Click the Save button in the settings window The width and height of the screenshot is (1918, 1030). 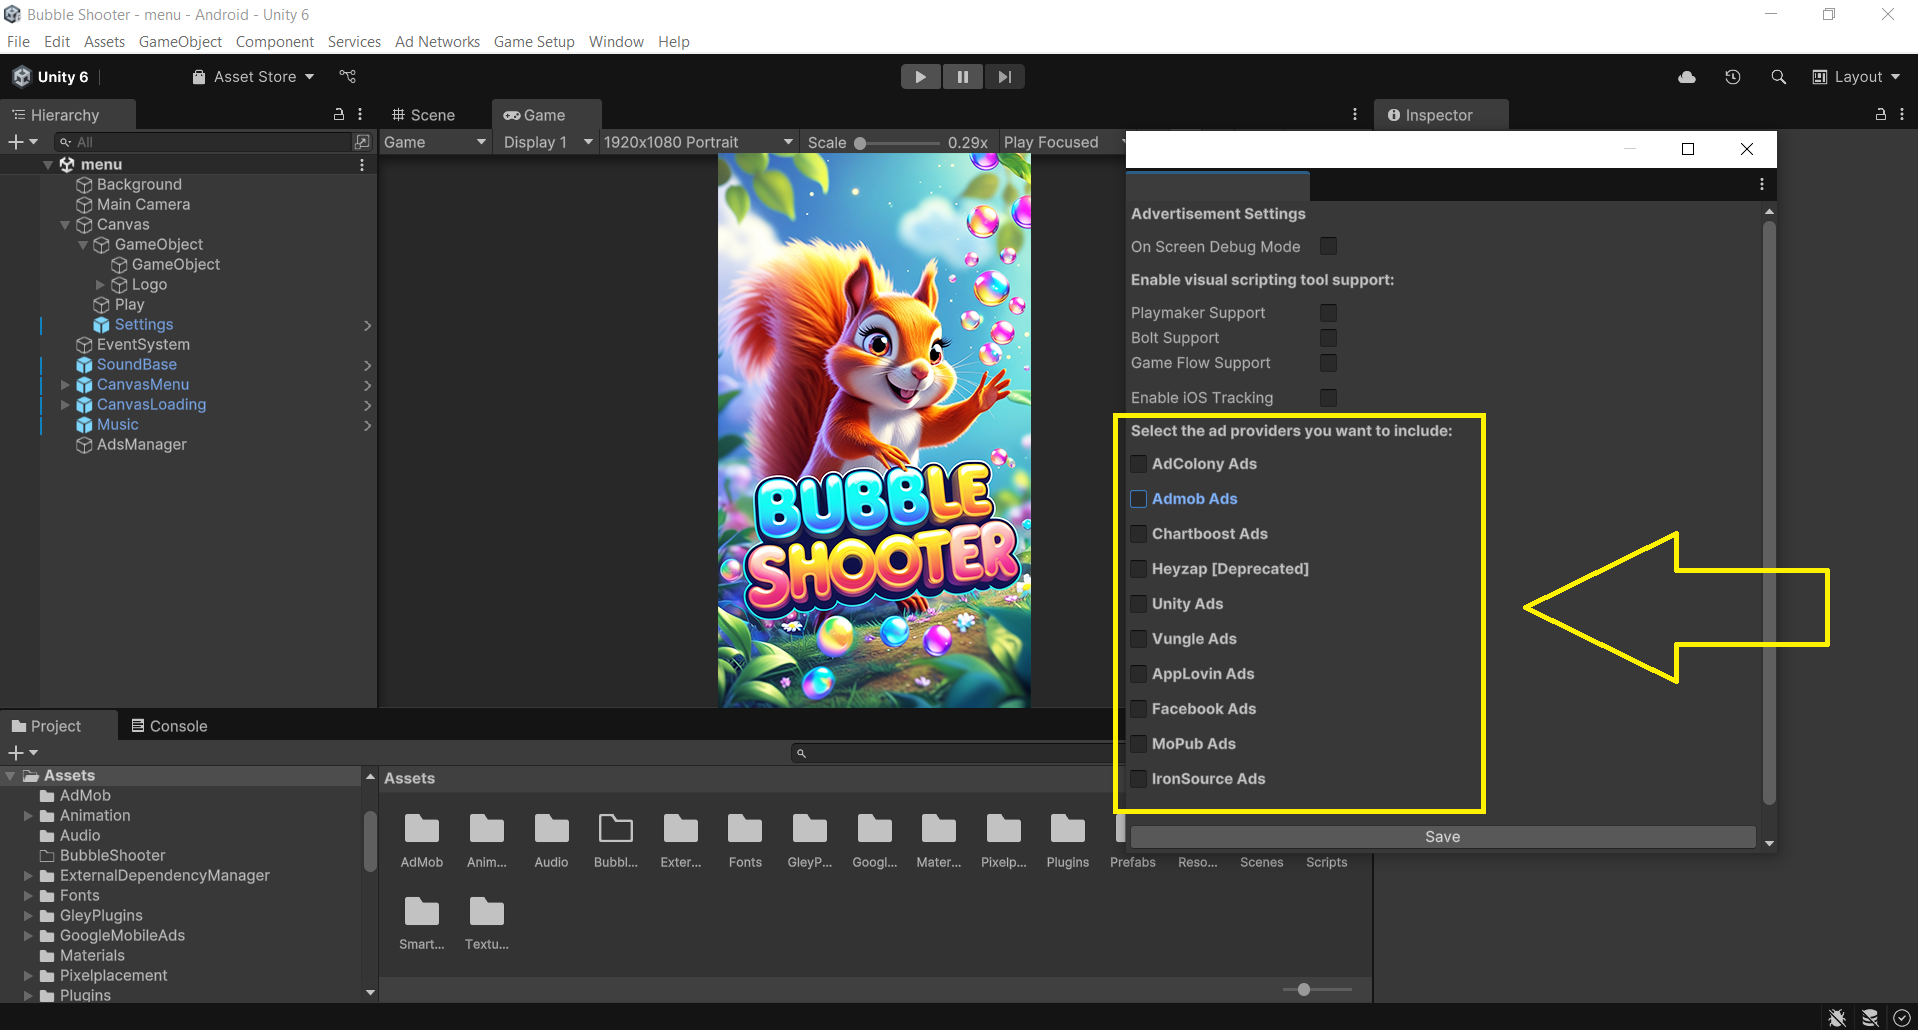pyautogui.click(x=1441, y=836)
